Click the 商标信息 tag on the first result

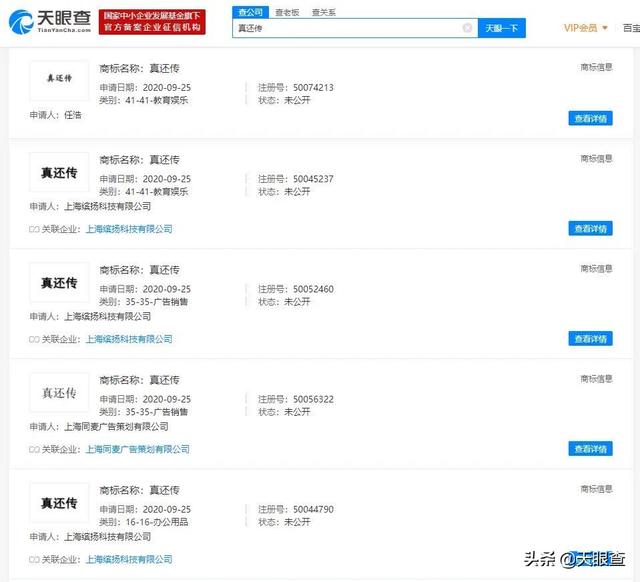click(x=596, y=67)
